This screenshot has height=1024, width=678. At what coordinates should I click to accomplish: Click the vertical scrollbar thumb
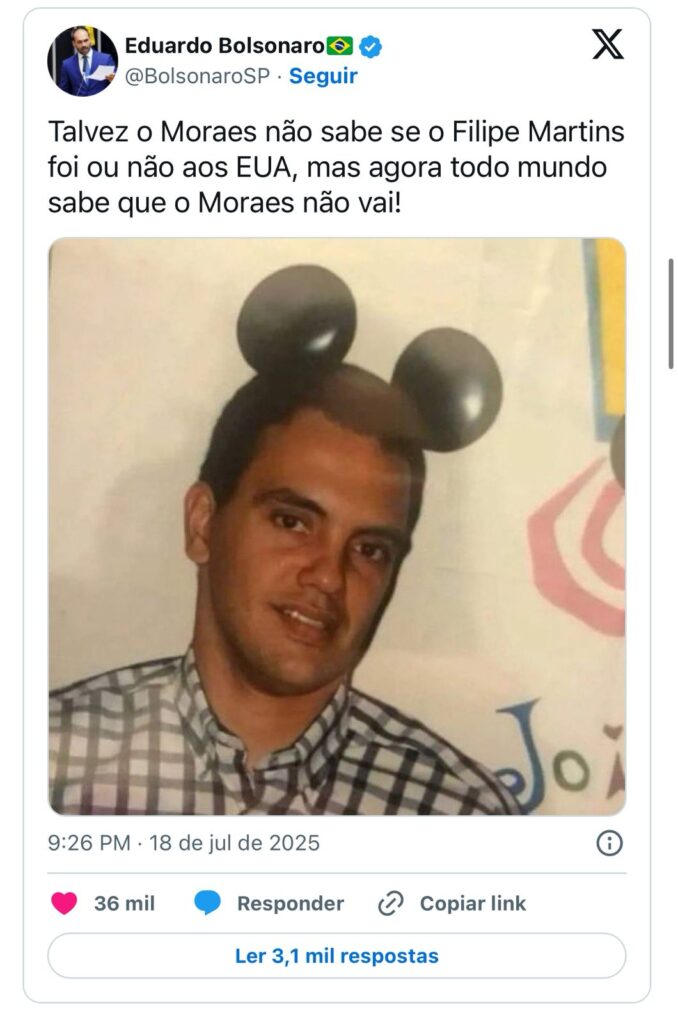(671, 314)
